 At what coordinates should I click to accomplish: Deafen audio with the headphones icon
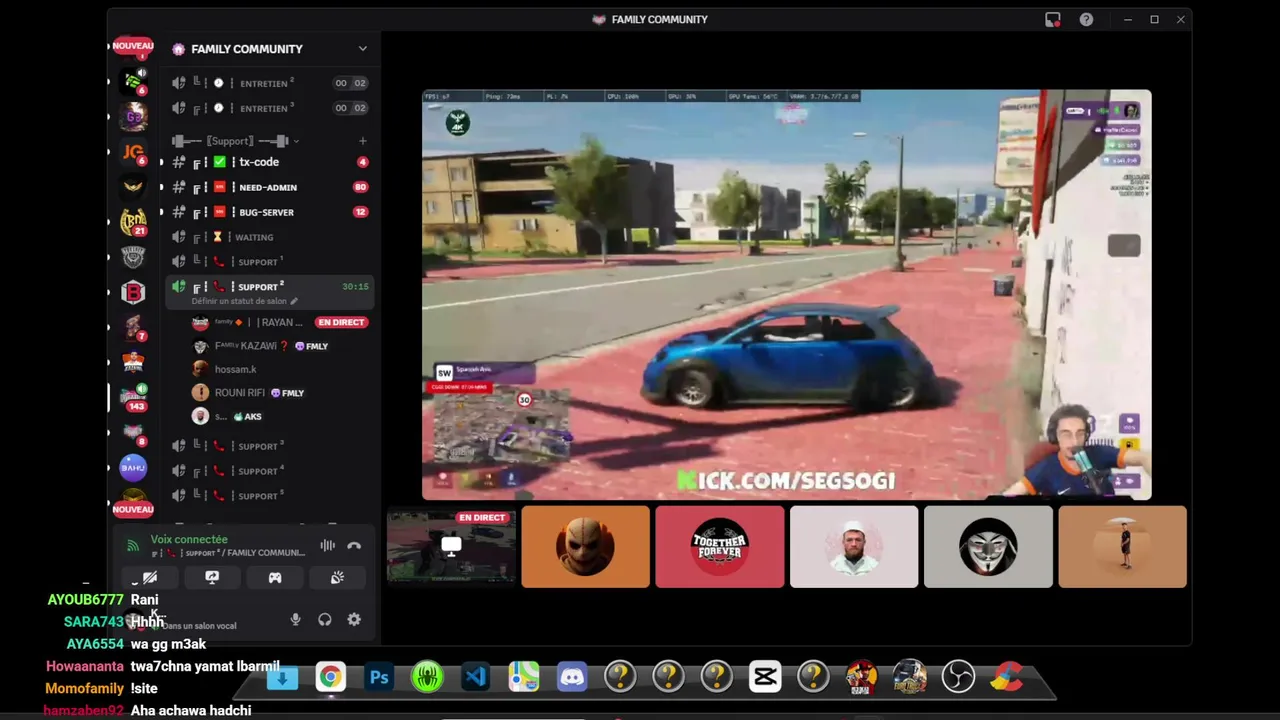coord(325,619)
